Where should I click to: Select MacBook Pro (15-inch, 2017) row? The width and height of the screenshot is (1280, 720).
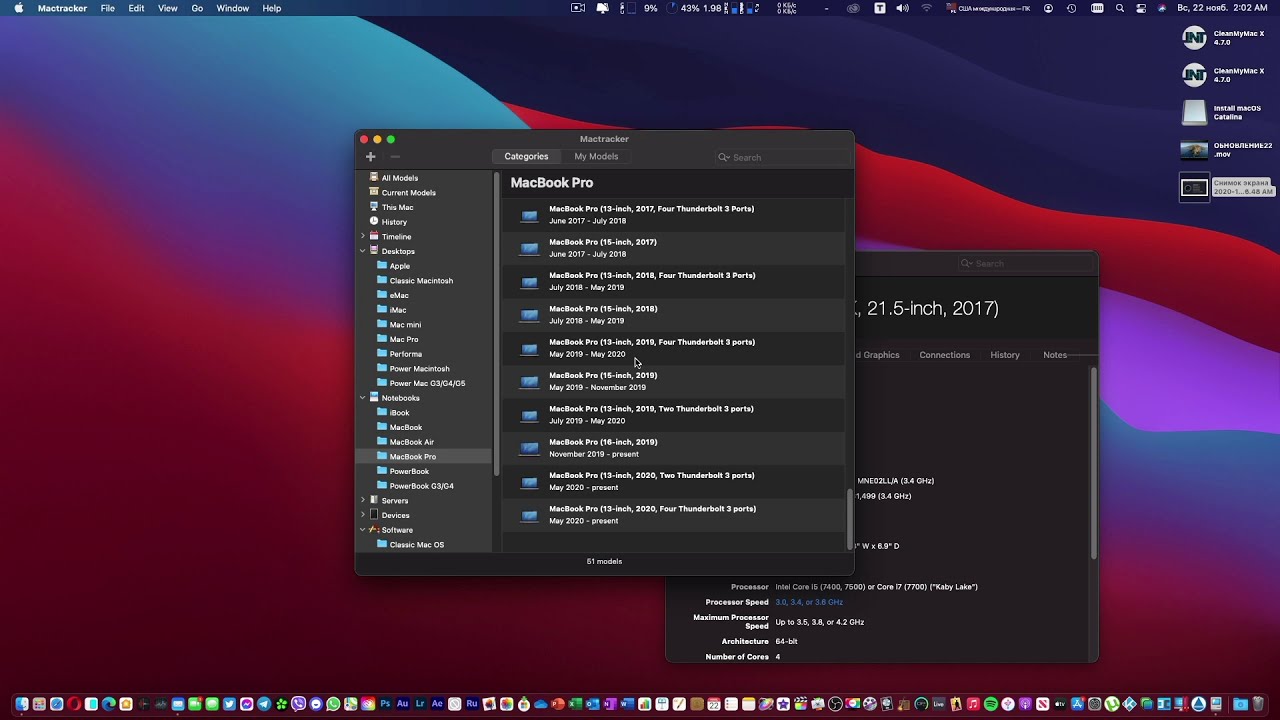click(675, 248)
